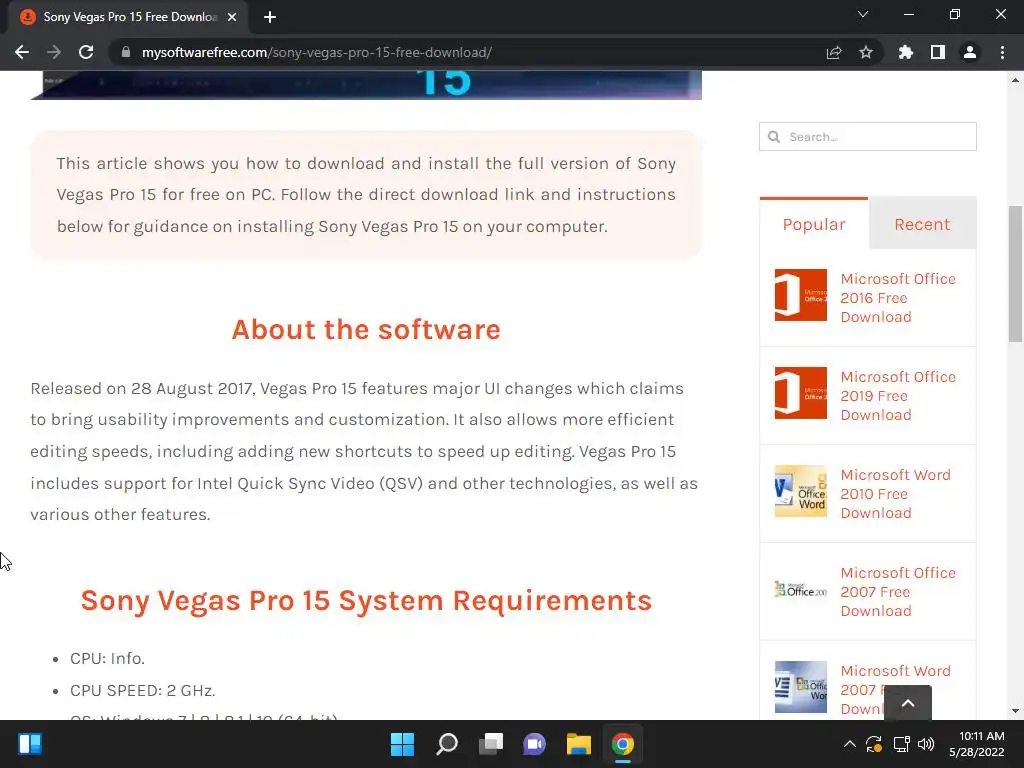Click the scrollbar up arrow
Image resolution: width=1024 pixels, height=768 pixels.
pyautogui.click(x=1015, y=80)
